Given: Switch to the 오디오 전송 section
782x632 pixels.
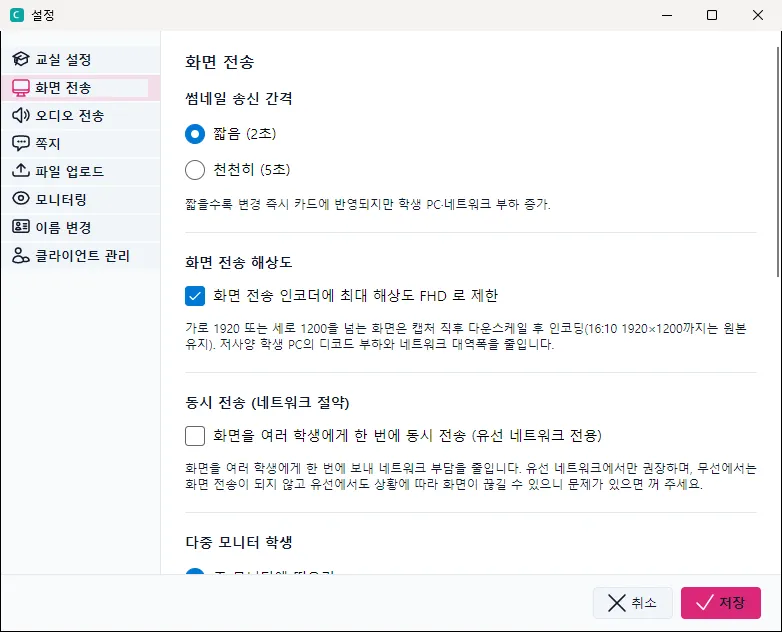Looking at the screenshot, I should pos(80,116).
